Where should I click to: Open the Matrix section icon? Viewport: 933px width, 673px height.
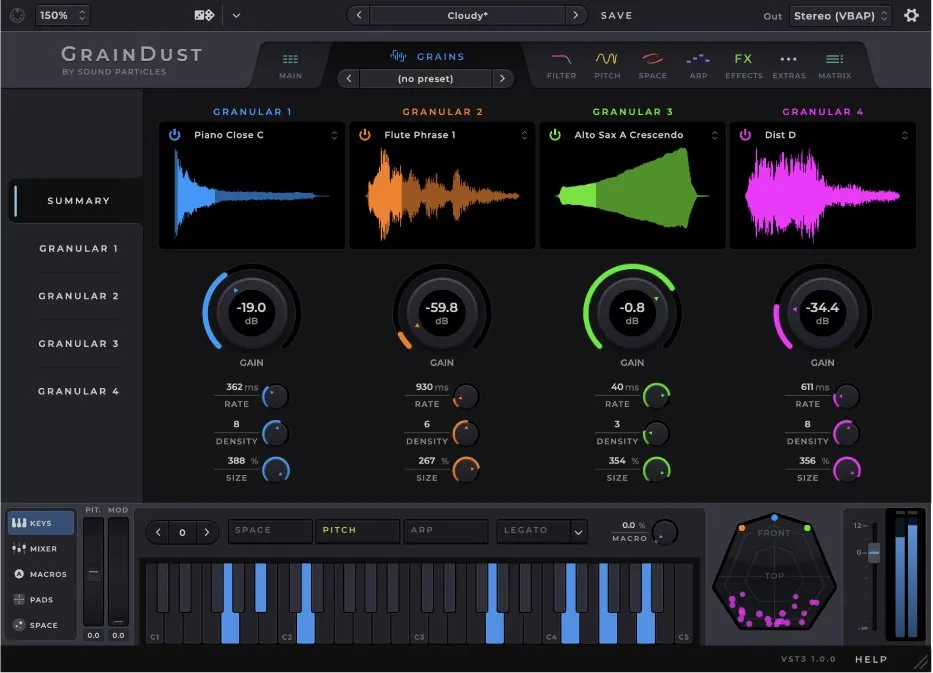[834, 65]
